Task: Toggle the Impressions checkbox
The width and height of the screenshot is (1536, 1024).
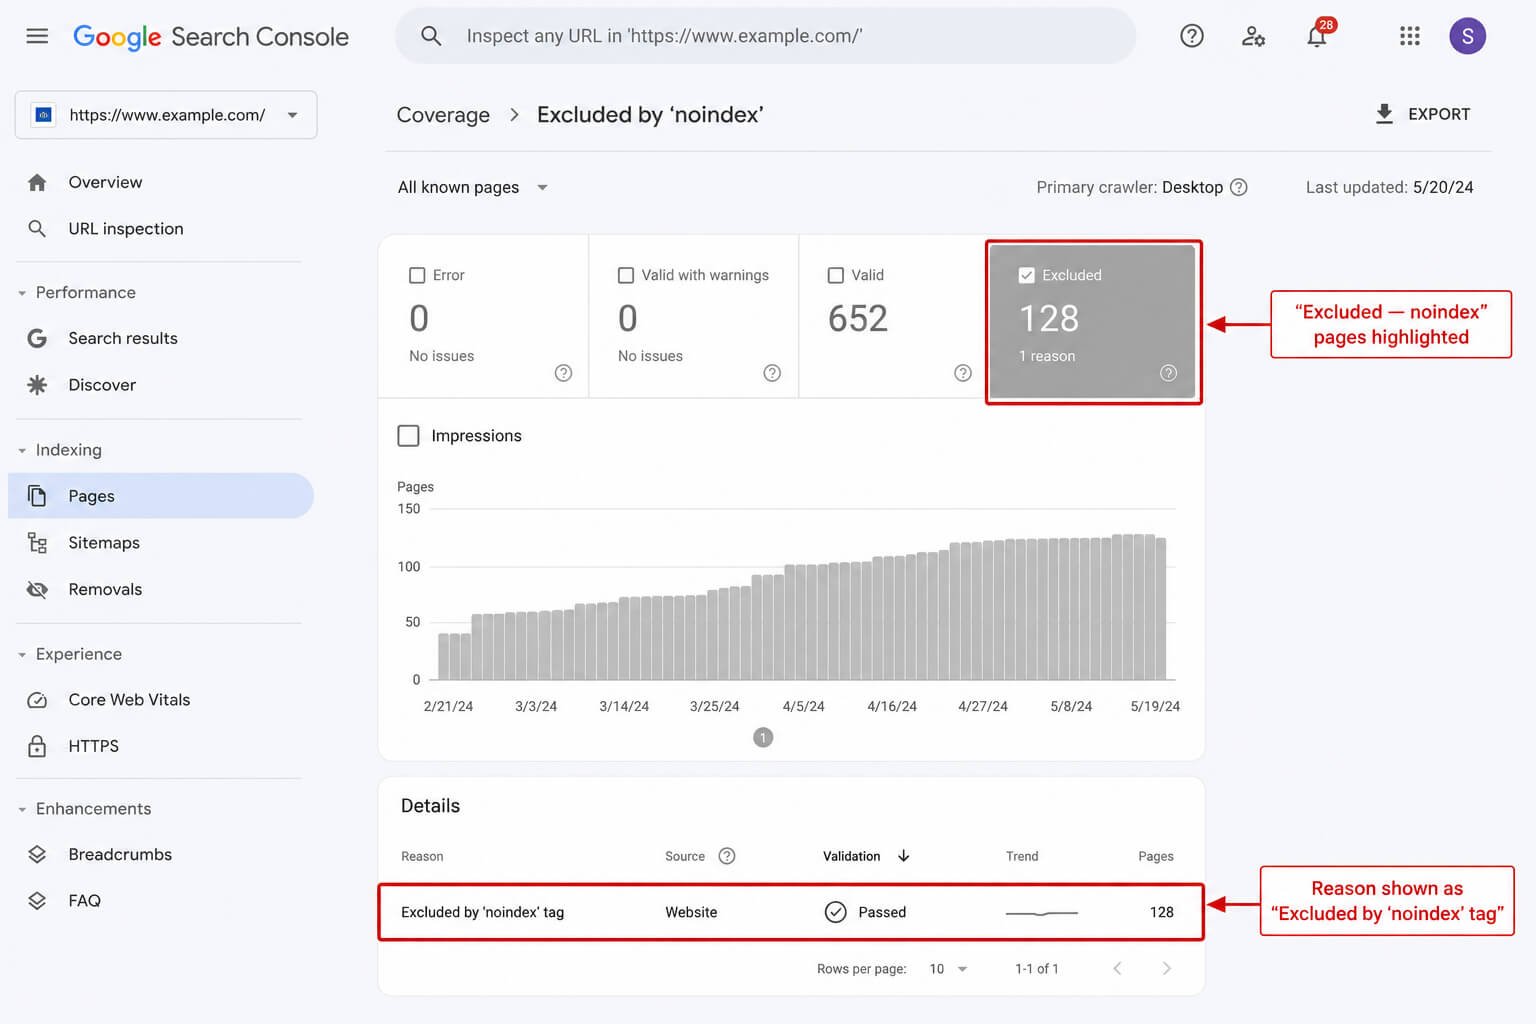Action: pyautogui.click(x=408, y=435)
